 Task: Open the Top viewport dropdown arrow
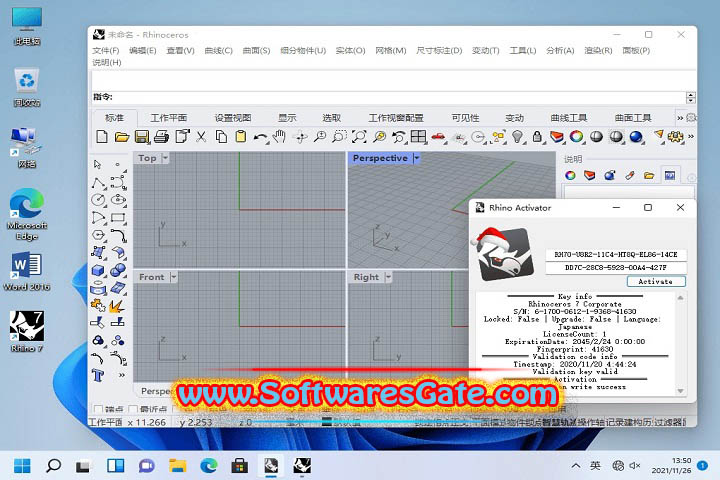click(165, 158)
